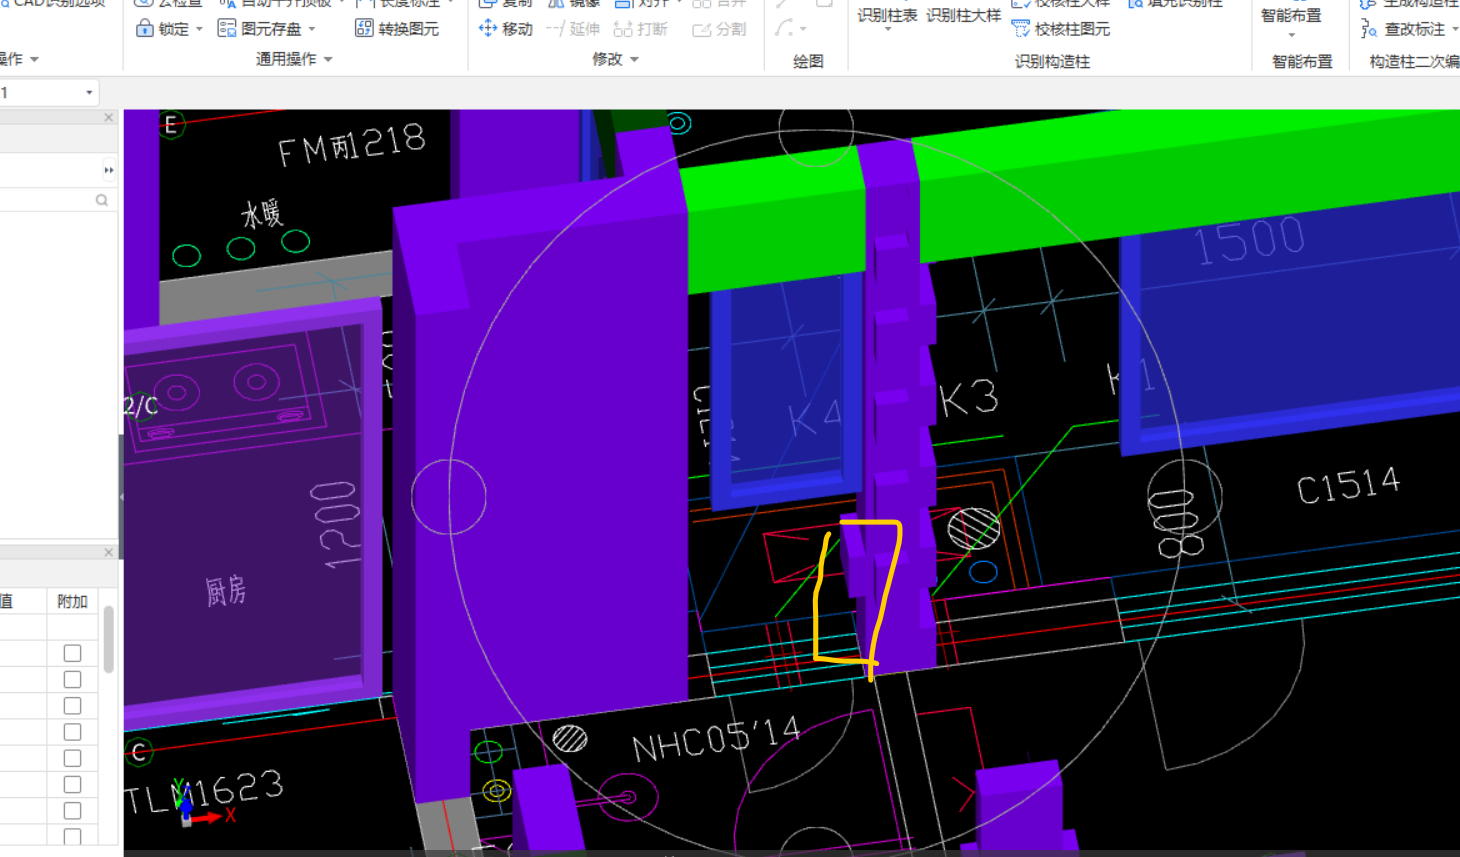Select the 分割 split tool
The width and height of the screenshot is (1460, 857).
click(x=719, y=29)
